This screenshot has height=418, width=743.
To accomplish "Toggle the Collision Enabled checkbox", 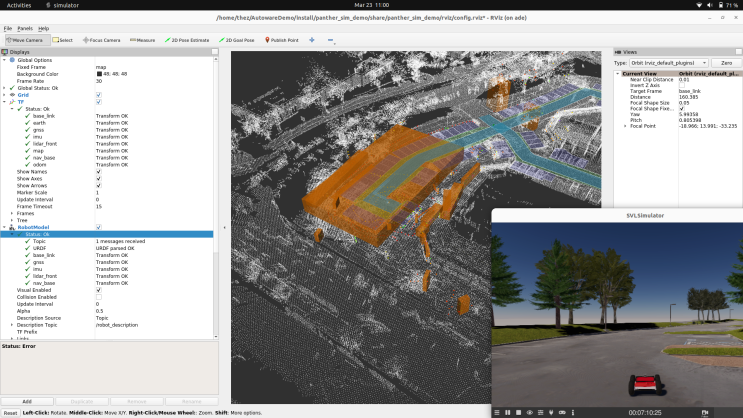I will pyautogui.click(x=98, y=297).
